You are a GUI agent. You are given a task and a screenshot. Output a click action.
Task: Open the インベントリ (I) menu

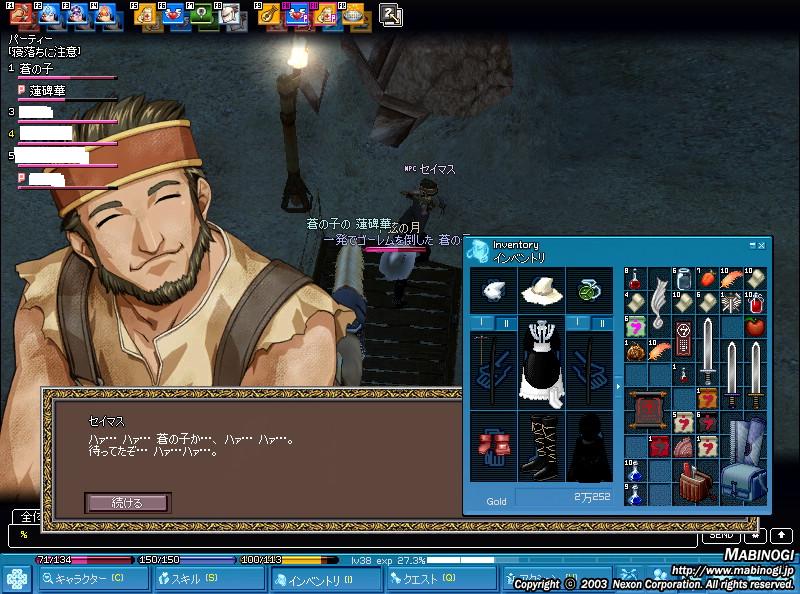point(326,579)
